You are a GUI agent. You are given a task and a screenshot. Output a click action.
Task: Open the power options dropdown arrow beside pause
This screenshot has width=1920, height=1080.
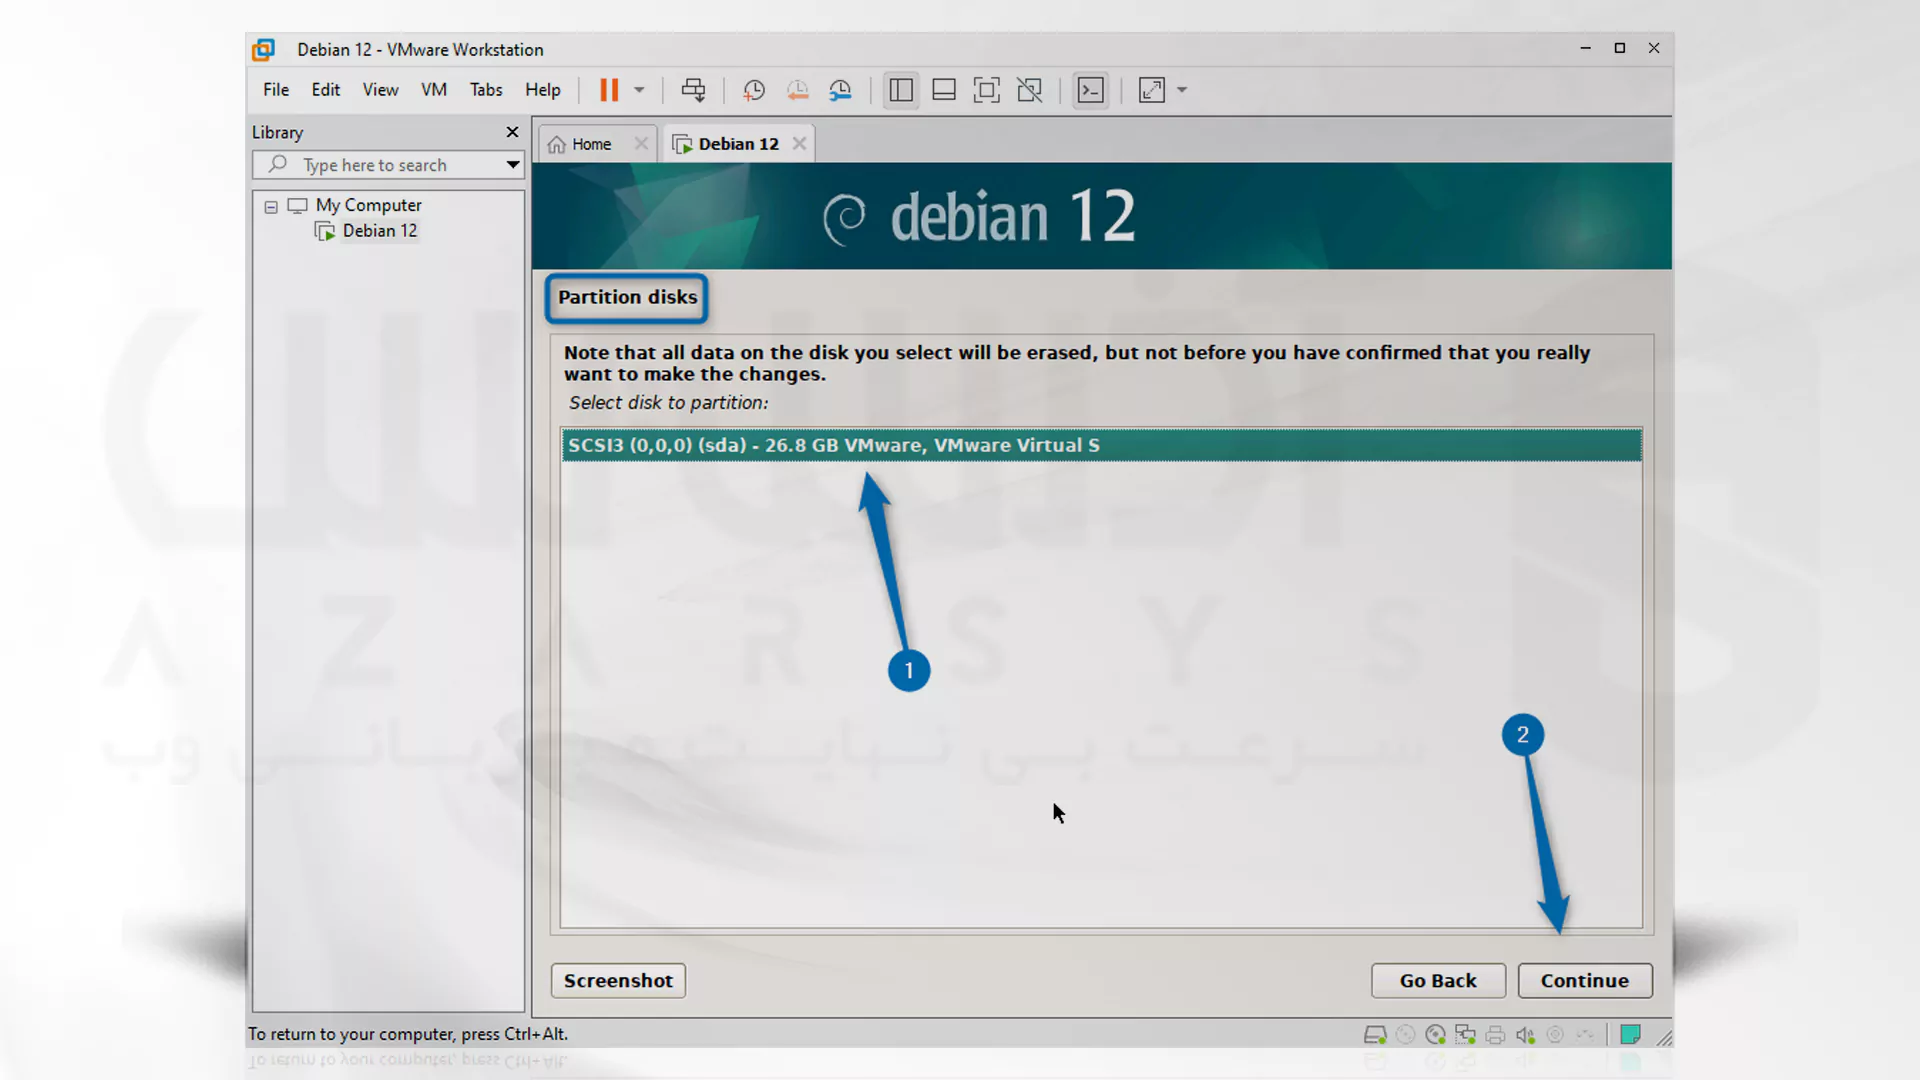639,90
